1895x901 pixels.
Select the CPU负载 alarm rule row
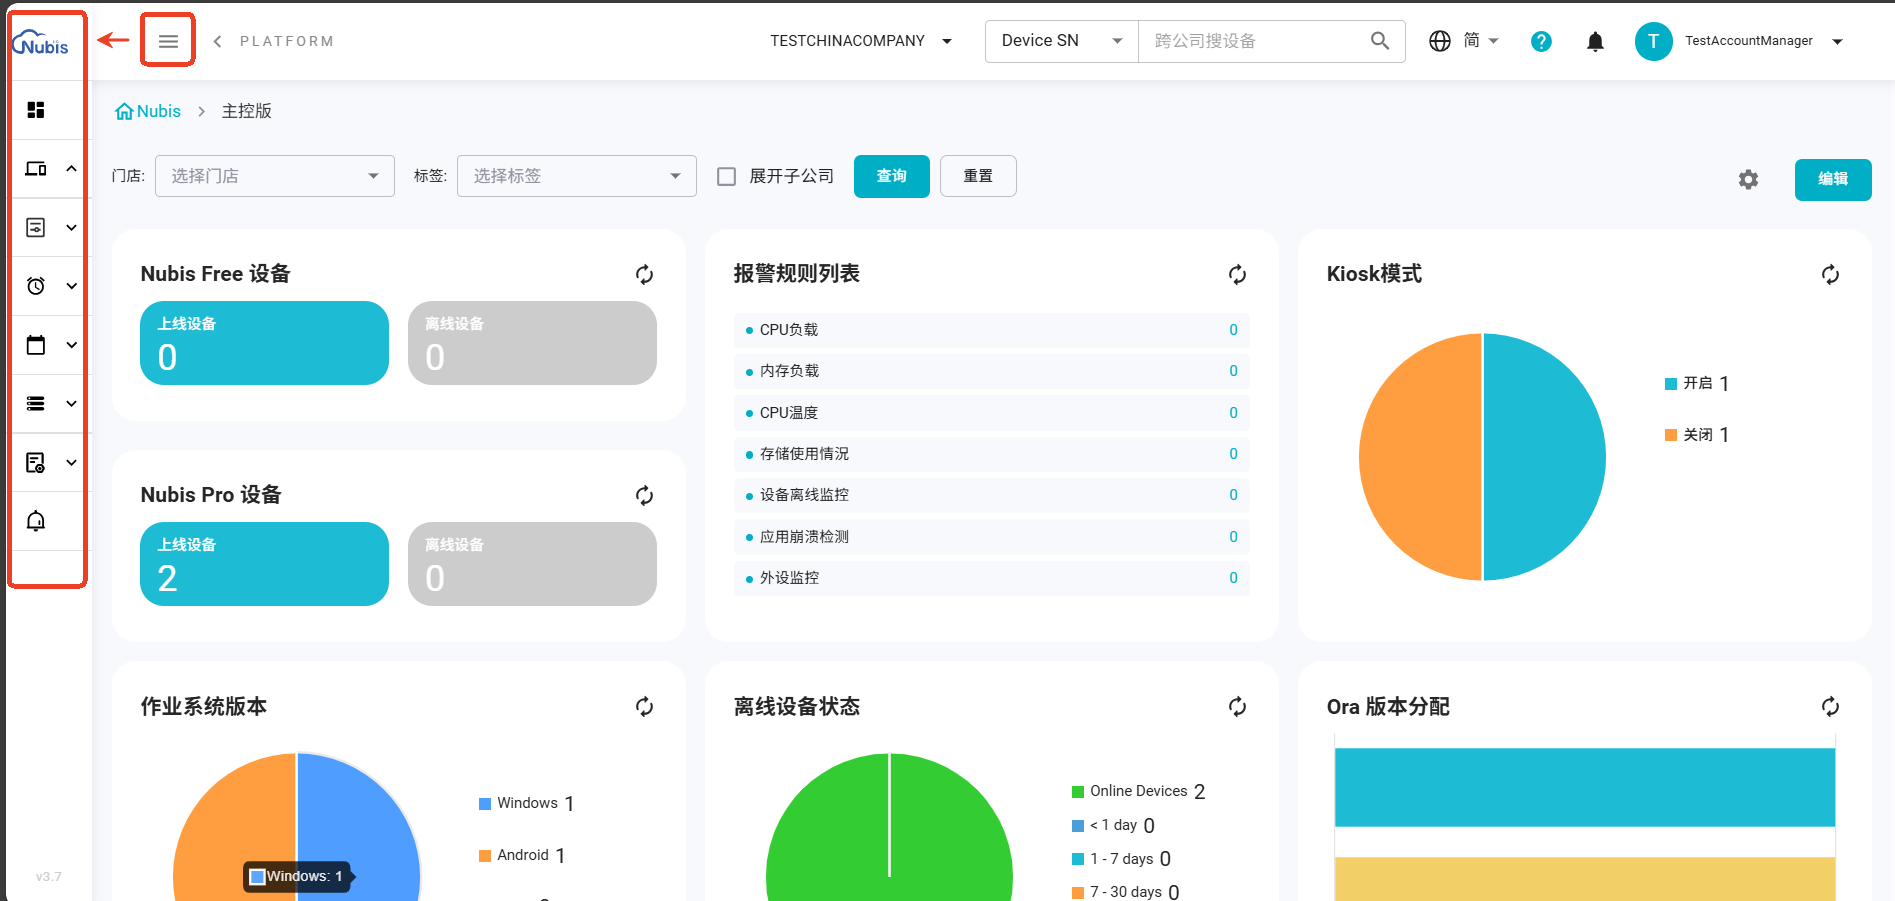[992, 330]
